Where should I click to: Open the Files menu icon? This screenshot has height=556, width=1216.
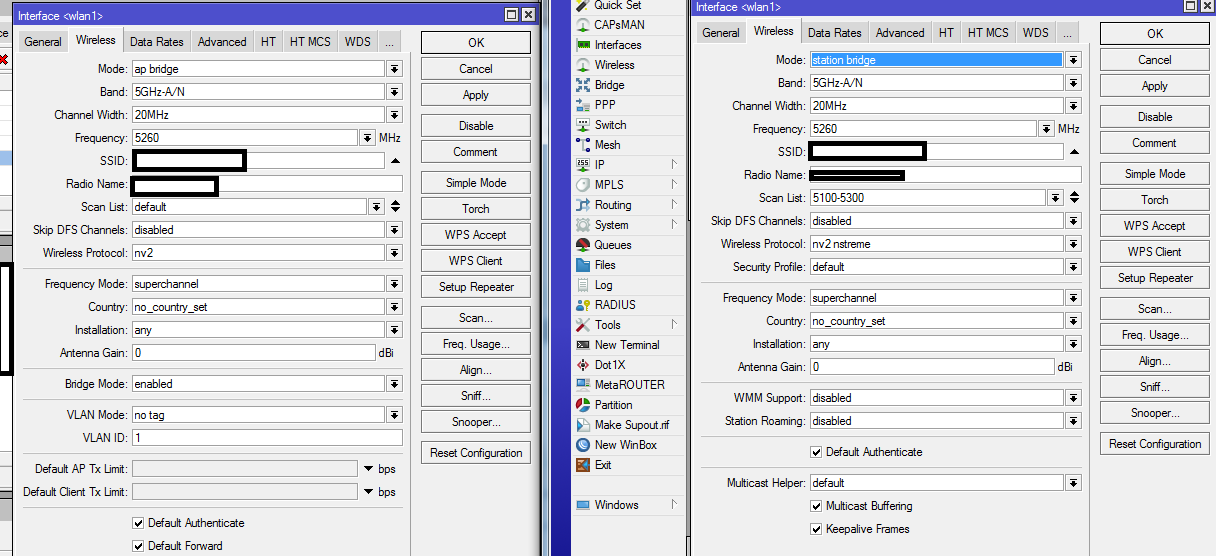584,265
